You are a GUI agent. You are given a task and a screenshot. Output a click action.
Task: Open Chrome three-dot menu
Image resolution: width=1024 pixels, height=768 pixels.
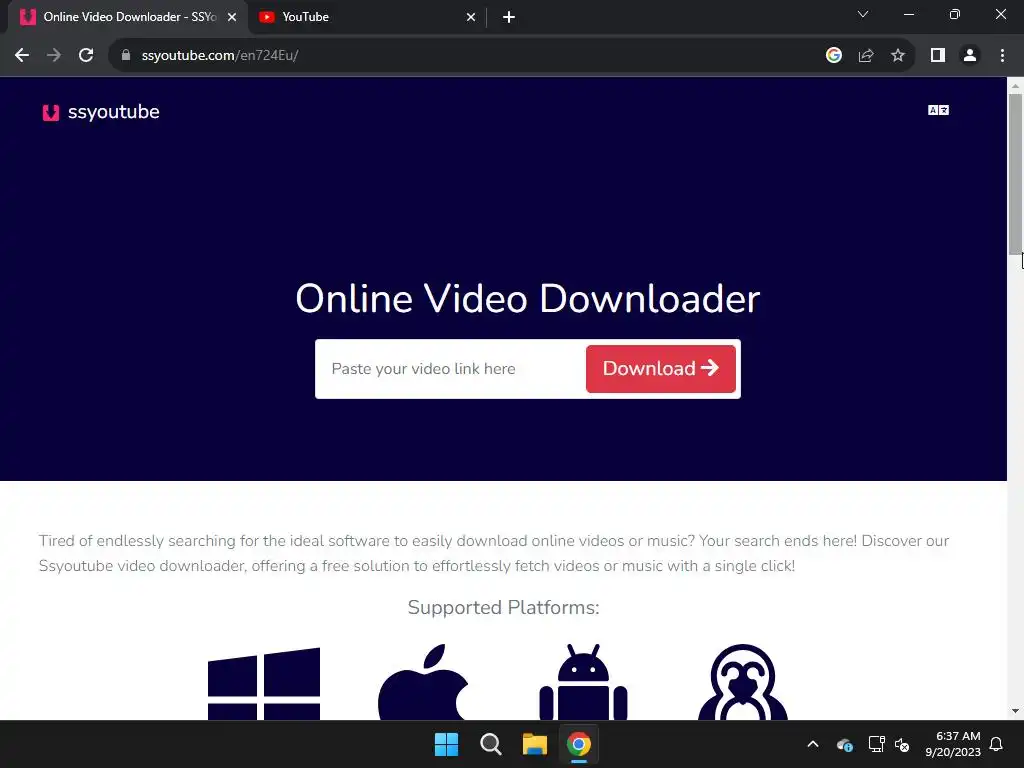tap(1002, 56)
